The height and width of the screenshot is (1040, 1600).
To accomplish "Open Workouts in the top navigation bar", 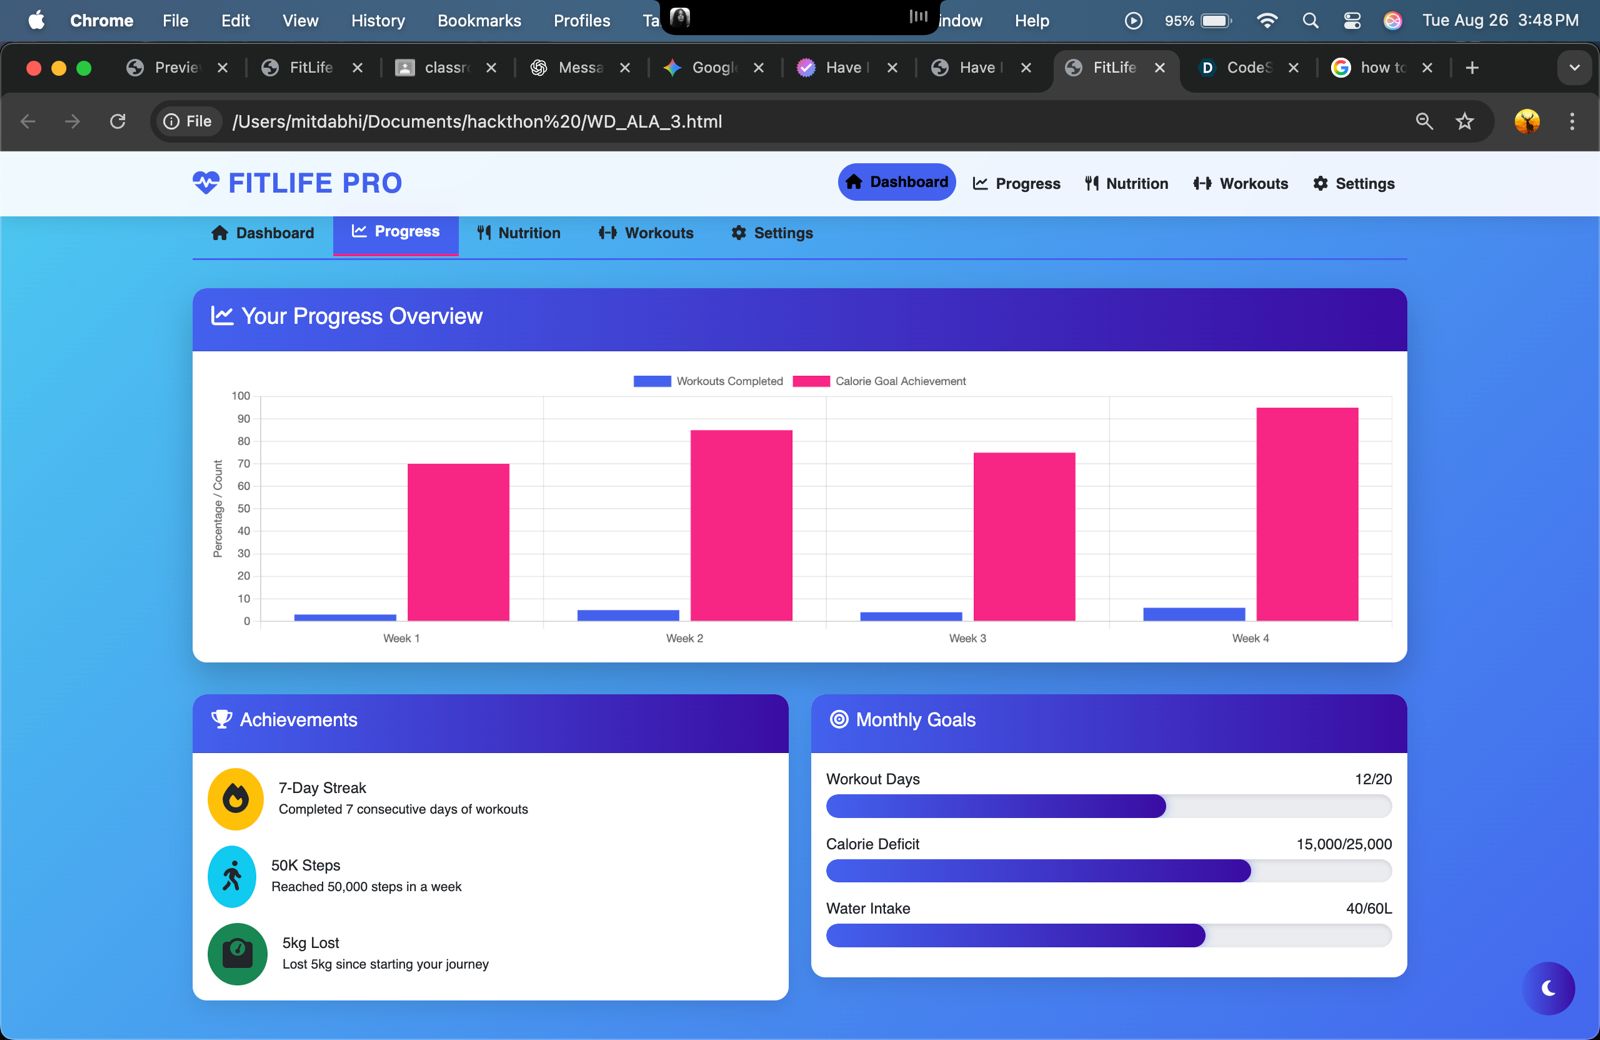I will click(x=1240, y=183).
